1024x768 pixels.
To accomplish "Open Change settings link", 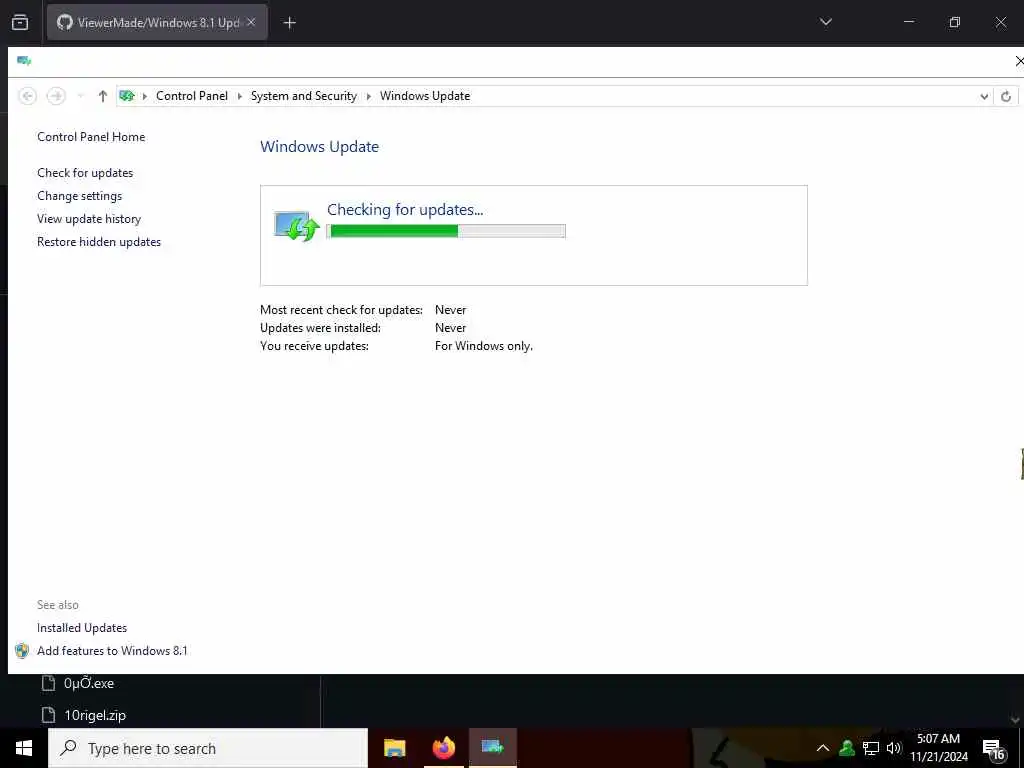I will coord(79,196).
